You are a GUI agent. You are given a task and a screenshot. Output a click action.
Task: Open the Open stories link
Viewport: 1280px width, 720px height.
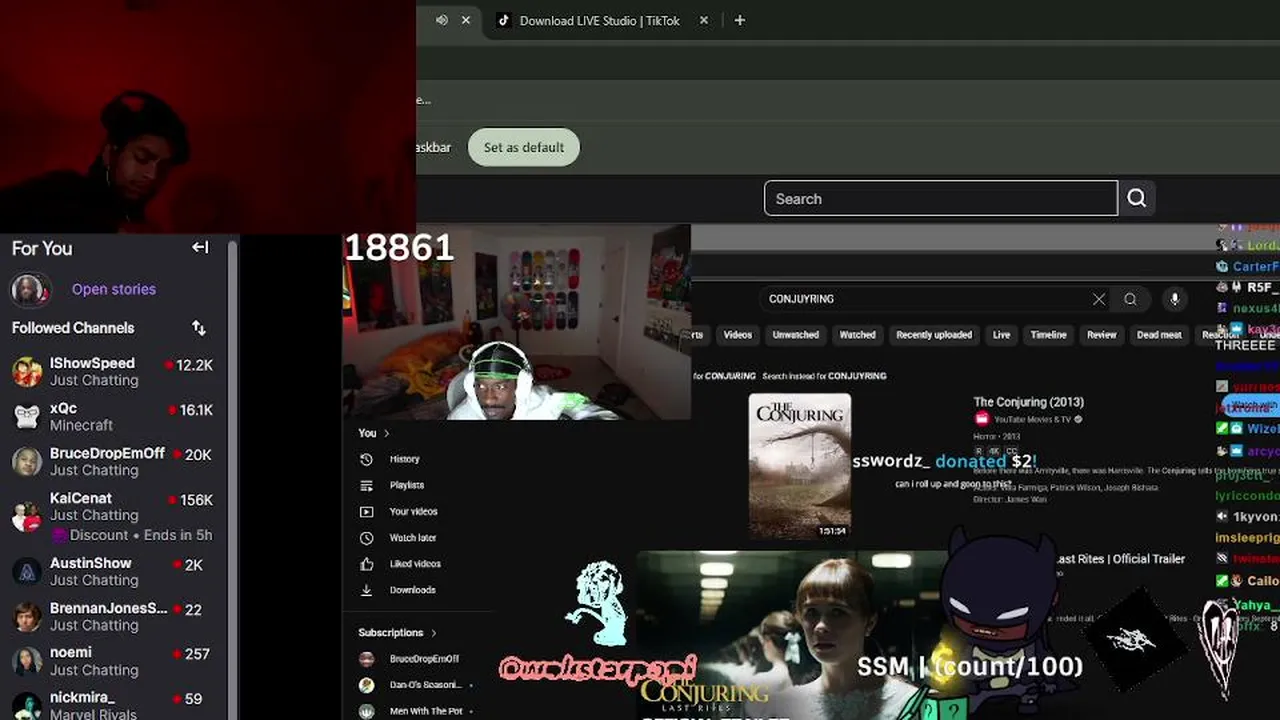pos(114,289)
